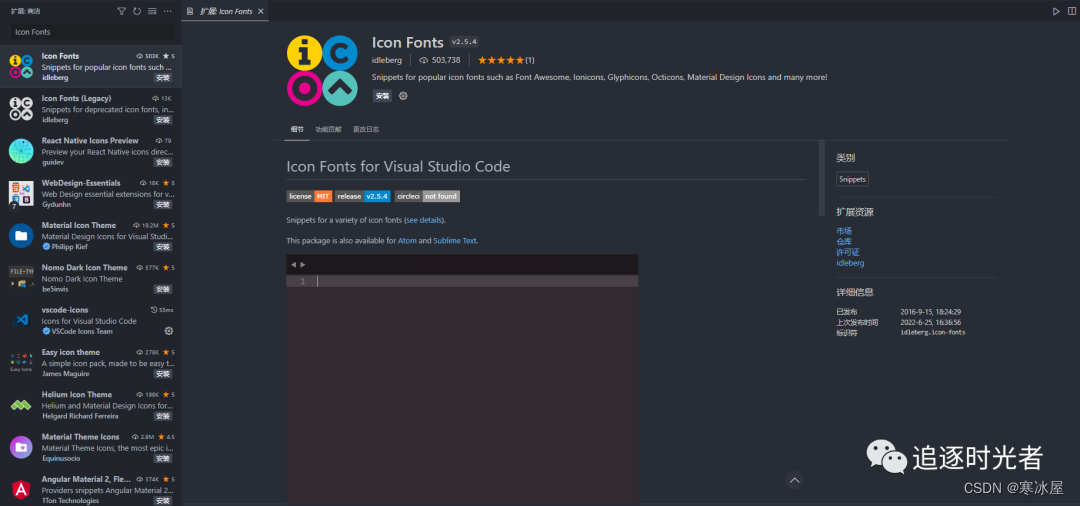This screenshot has height=506, width=1080.
Task: Install Icon Fonts (Legacy) extension
Action: tap(163, 120)
